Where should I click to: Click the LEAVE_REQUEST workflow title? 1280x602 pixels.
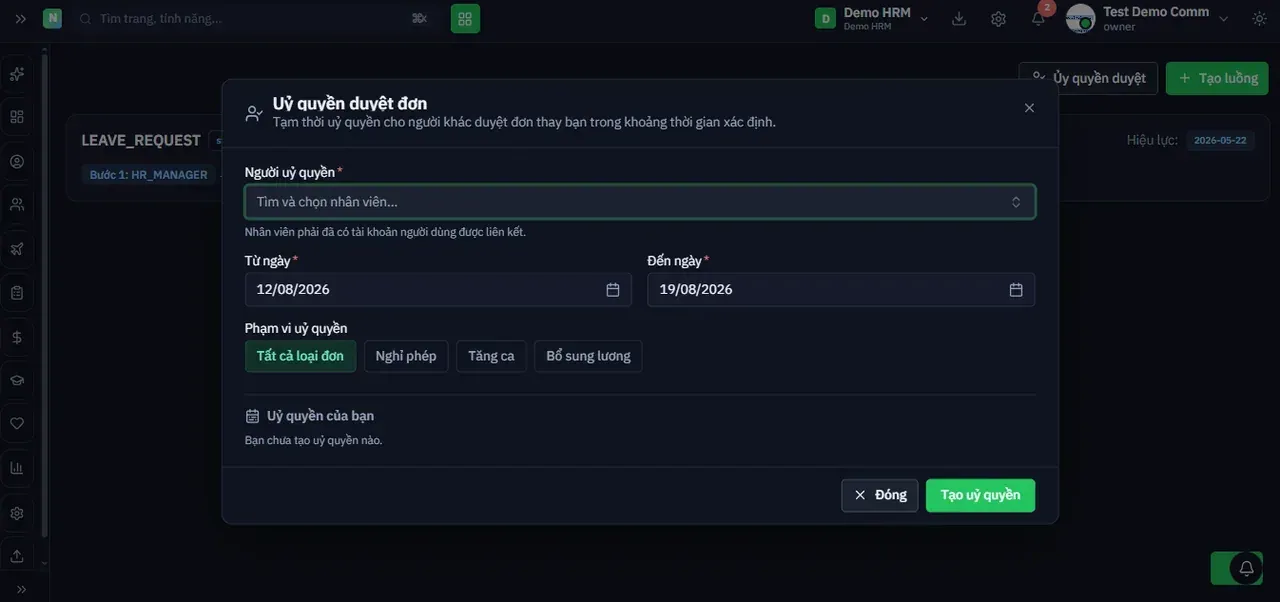click(141, 140)
